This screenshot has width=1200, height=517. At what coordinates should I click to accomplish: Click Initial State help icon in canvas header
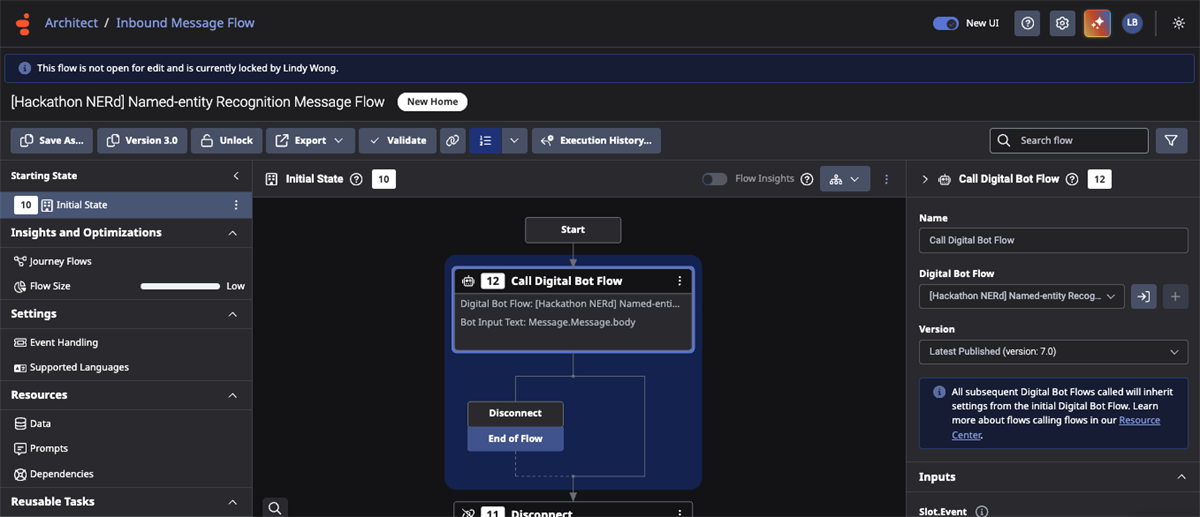pyautogui.click(x=356, y=179)
